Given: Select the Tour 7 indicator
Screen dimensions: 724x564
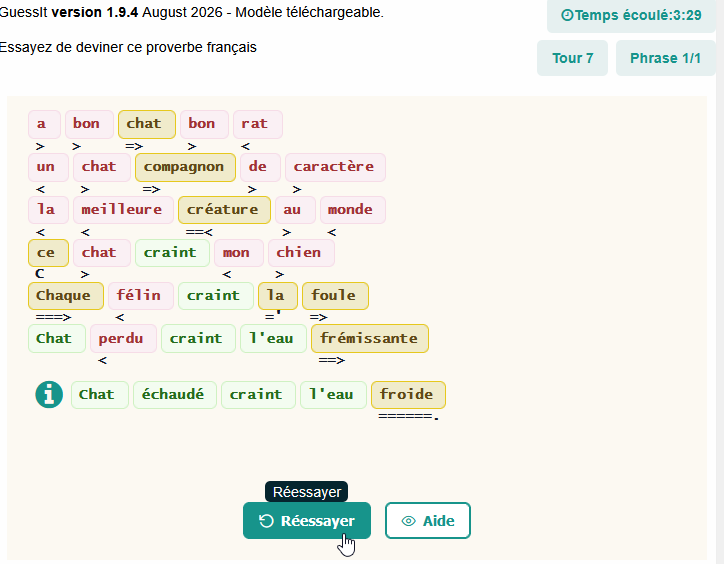Looking at the screenshot, I should click(x=573, y=58).
